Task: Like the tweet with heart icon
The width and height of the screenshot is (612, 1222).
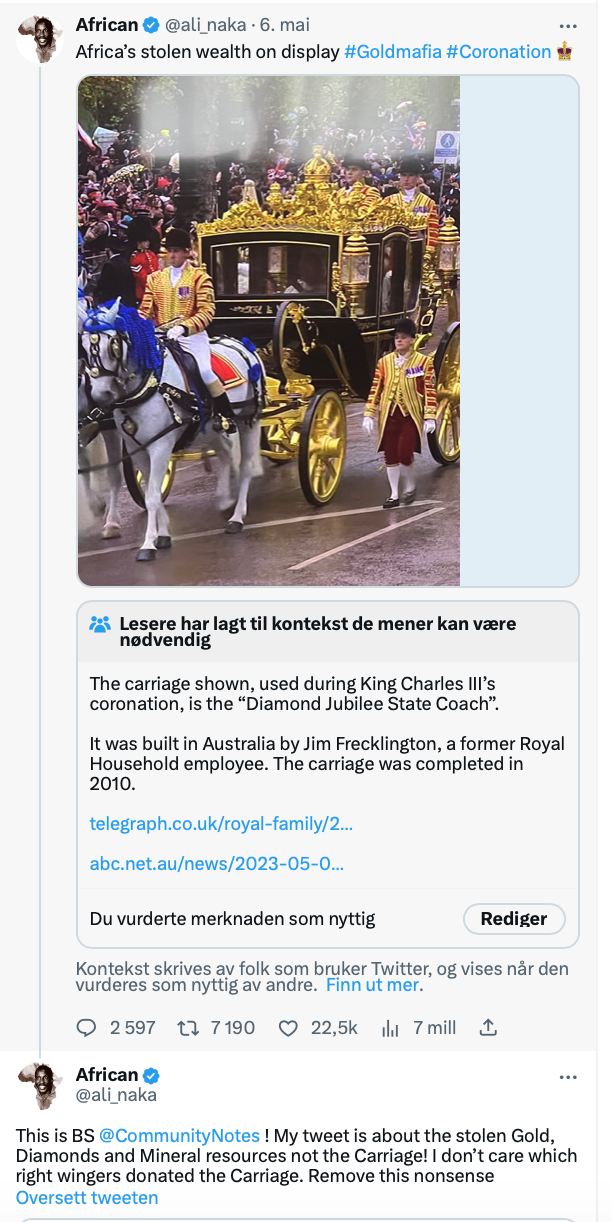Action: (288, 1027)
